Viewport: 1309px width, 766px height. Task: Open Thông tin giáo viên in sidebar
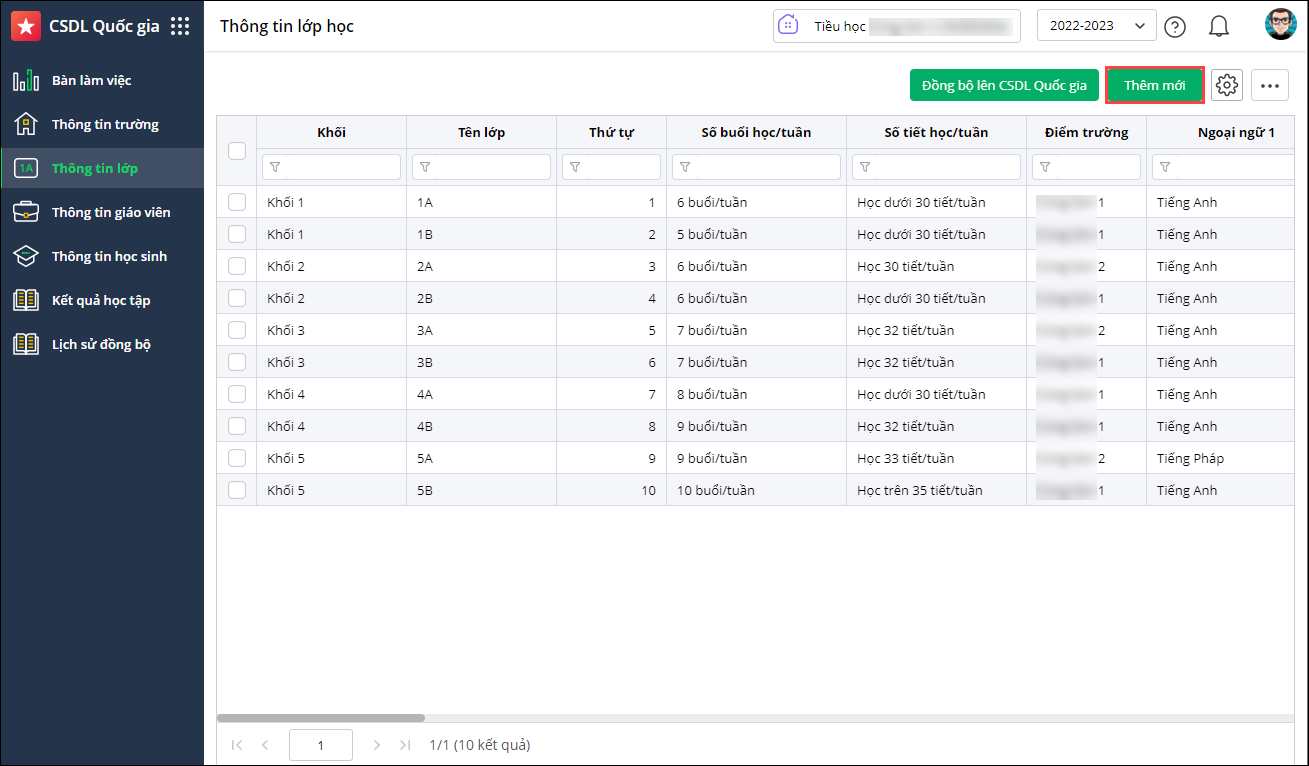[110, 212]
